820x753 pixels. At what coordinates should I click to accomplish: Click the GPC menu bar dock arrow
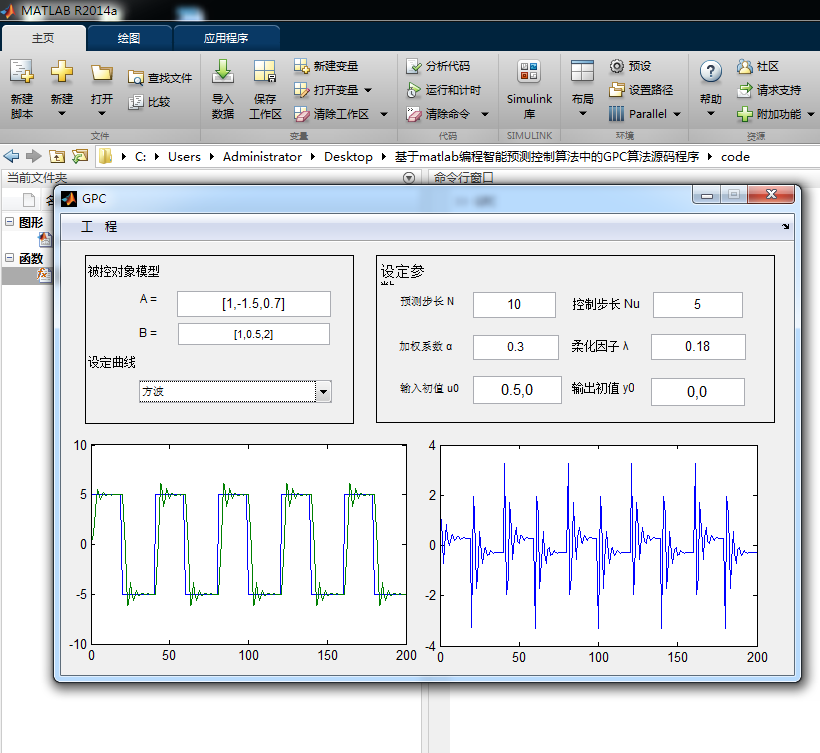[x=785, y=226]
